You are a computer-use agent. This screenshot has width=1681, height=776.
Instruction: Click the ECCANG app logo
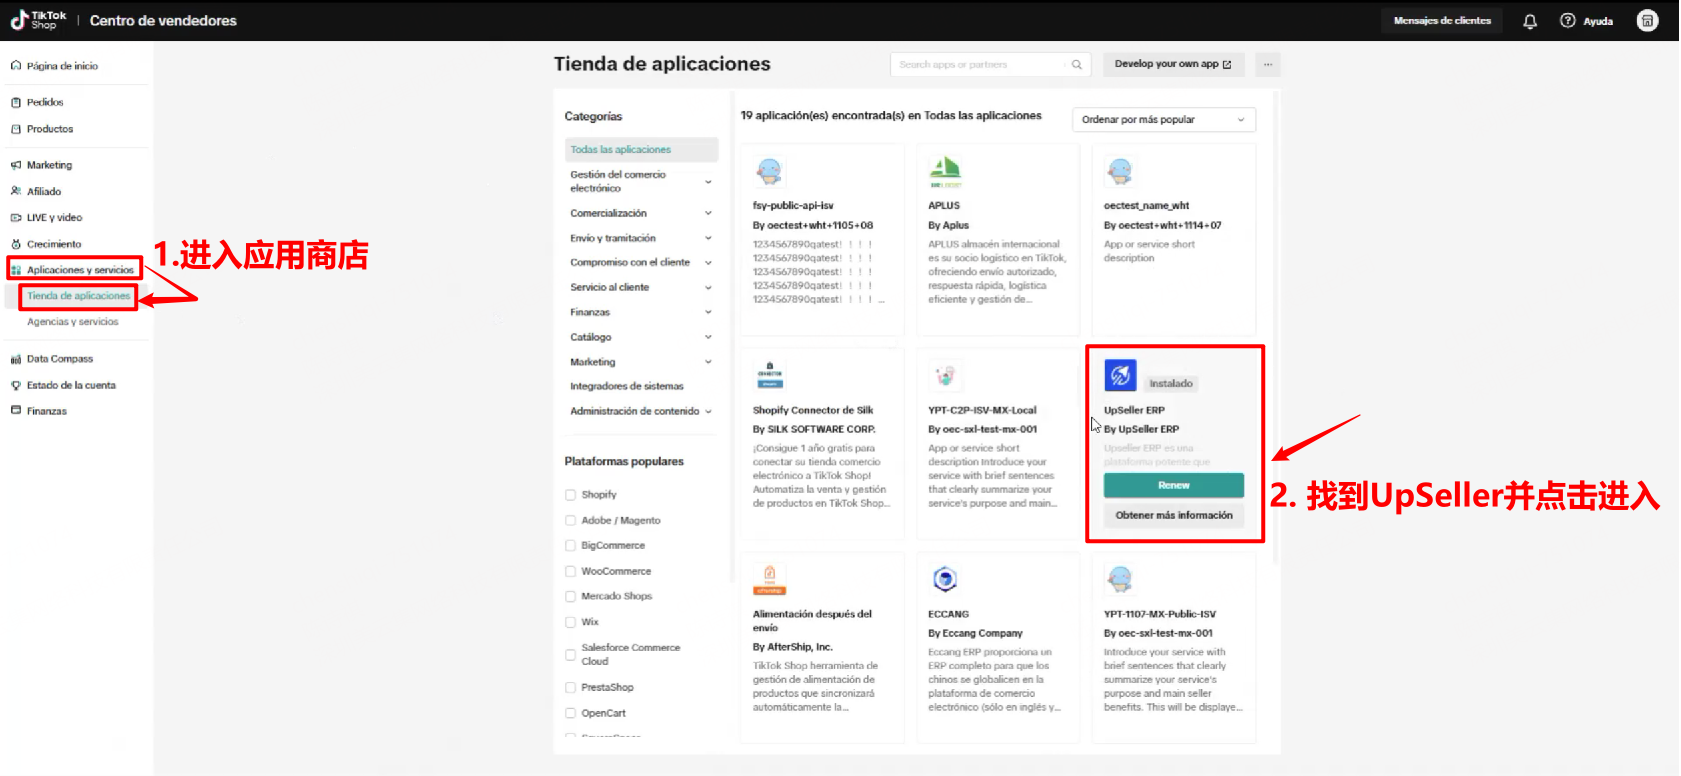tap(945, 579)
